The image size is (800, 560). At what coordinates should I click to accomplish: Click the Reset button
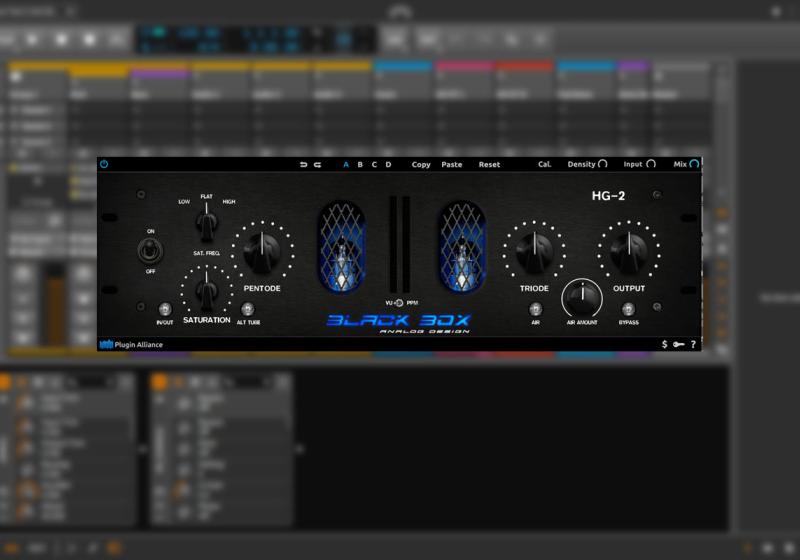click(489, 164)
